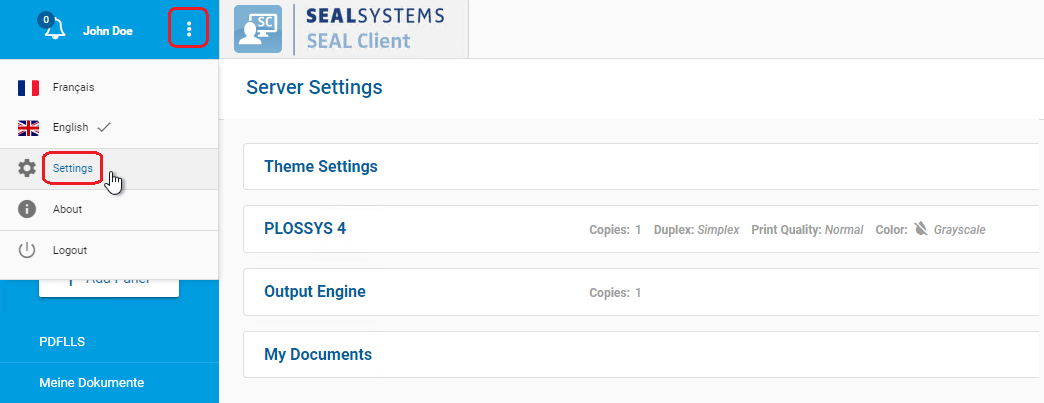Image resolution: width=1044 pixels, height=403 pixels.
Task: Select Français language option
Action: 74,88
